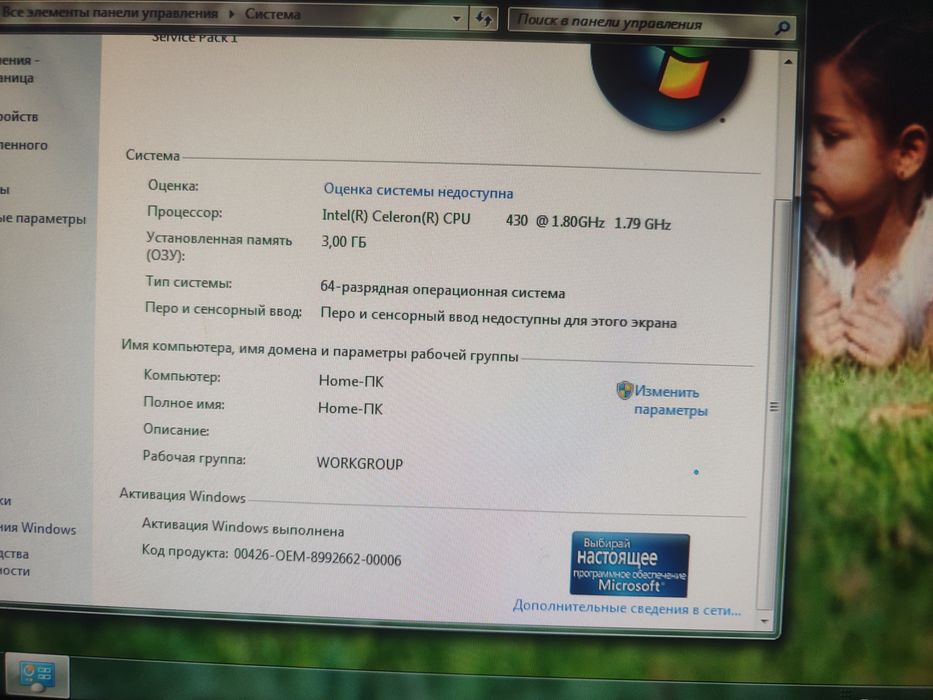Click the genuine Microsoft software badge
The height and width of the screenshot is (700, 933).
[x=630, y=564]
